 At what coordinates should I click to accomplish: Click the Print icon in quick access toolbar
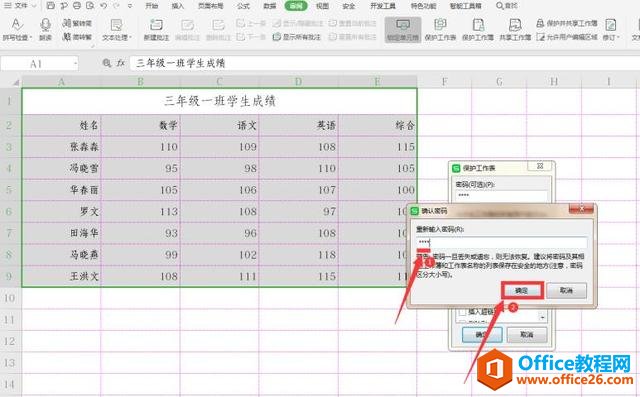coord(77,6)
